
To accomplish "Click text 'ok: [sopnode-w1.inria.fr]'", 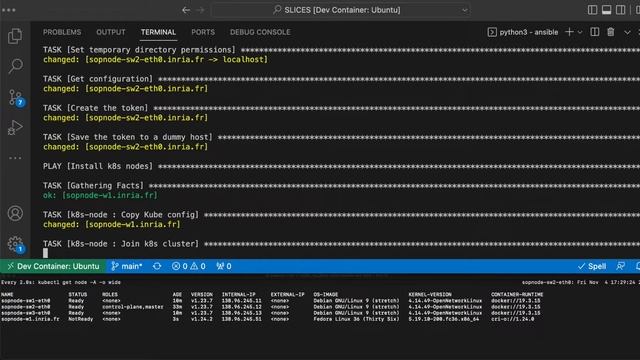I will tap(100, 195).
